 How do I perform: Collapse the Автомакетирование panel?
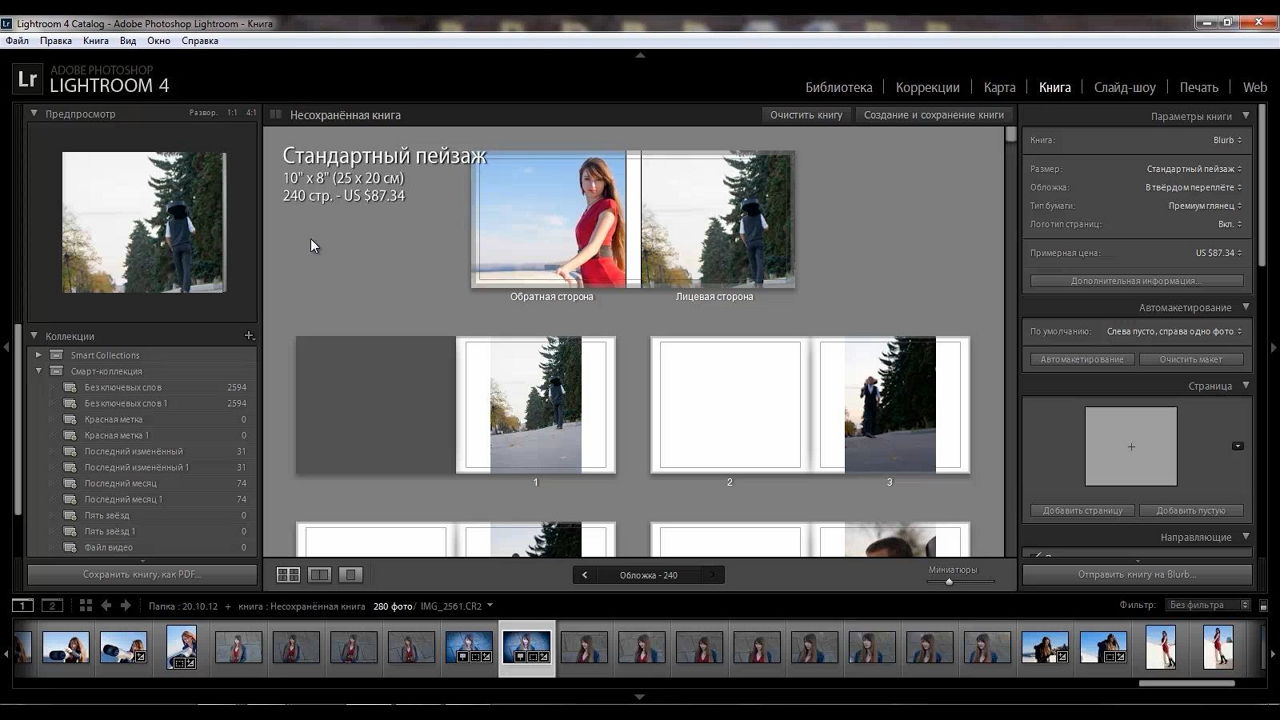1245,308
